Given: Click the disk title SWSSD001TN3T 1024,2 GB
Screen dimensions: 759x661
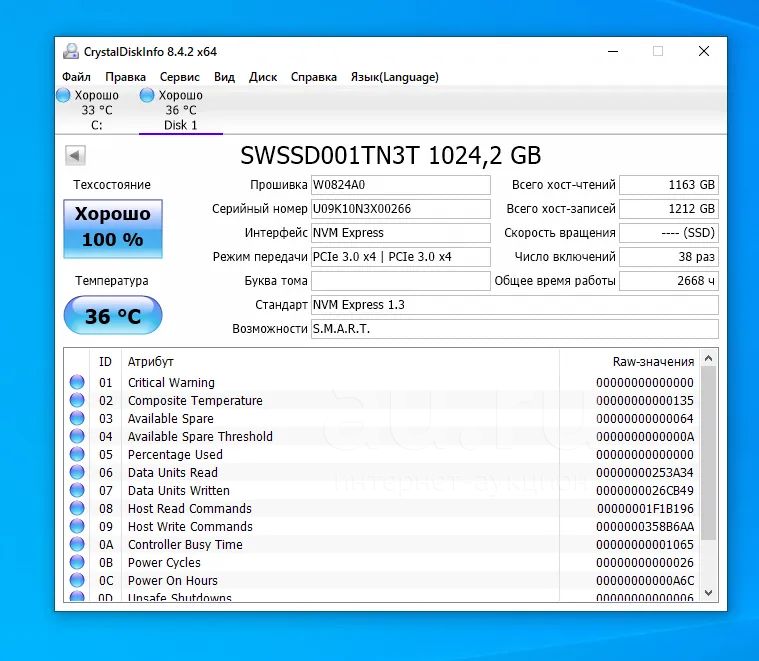Looking at the screenshot, I should (390, 155).
